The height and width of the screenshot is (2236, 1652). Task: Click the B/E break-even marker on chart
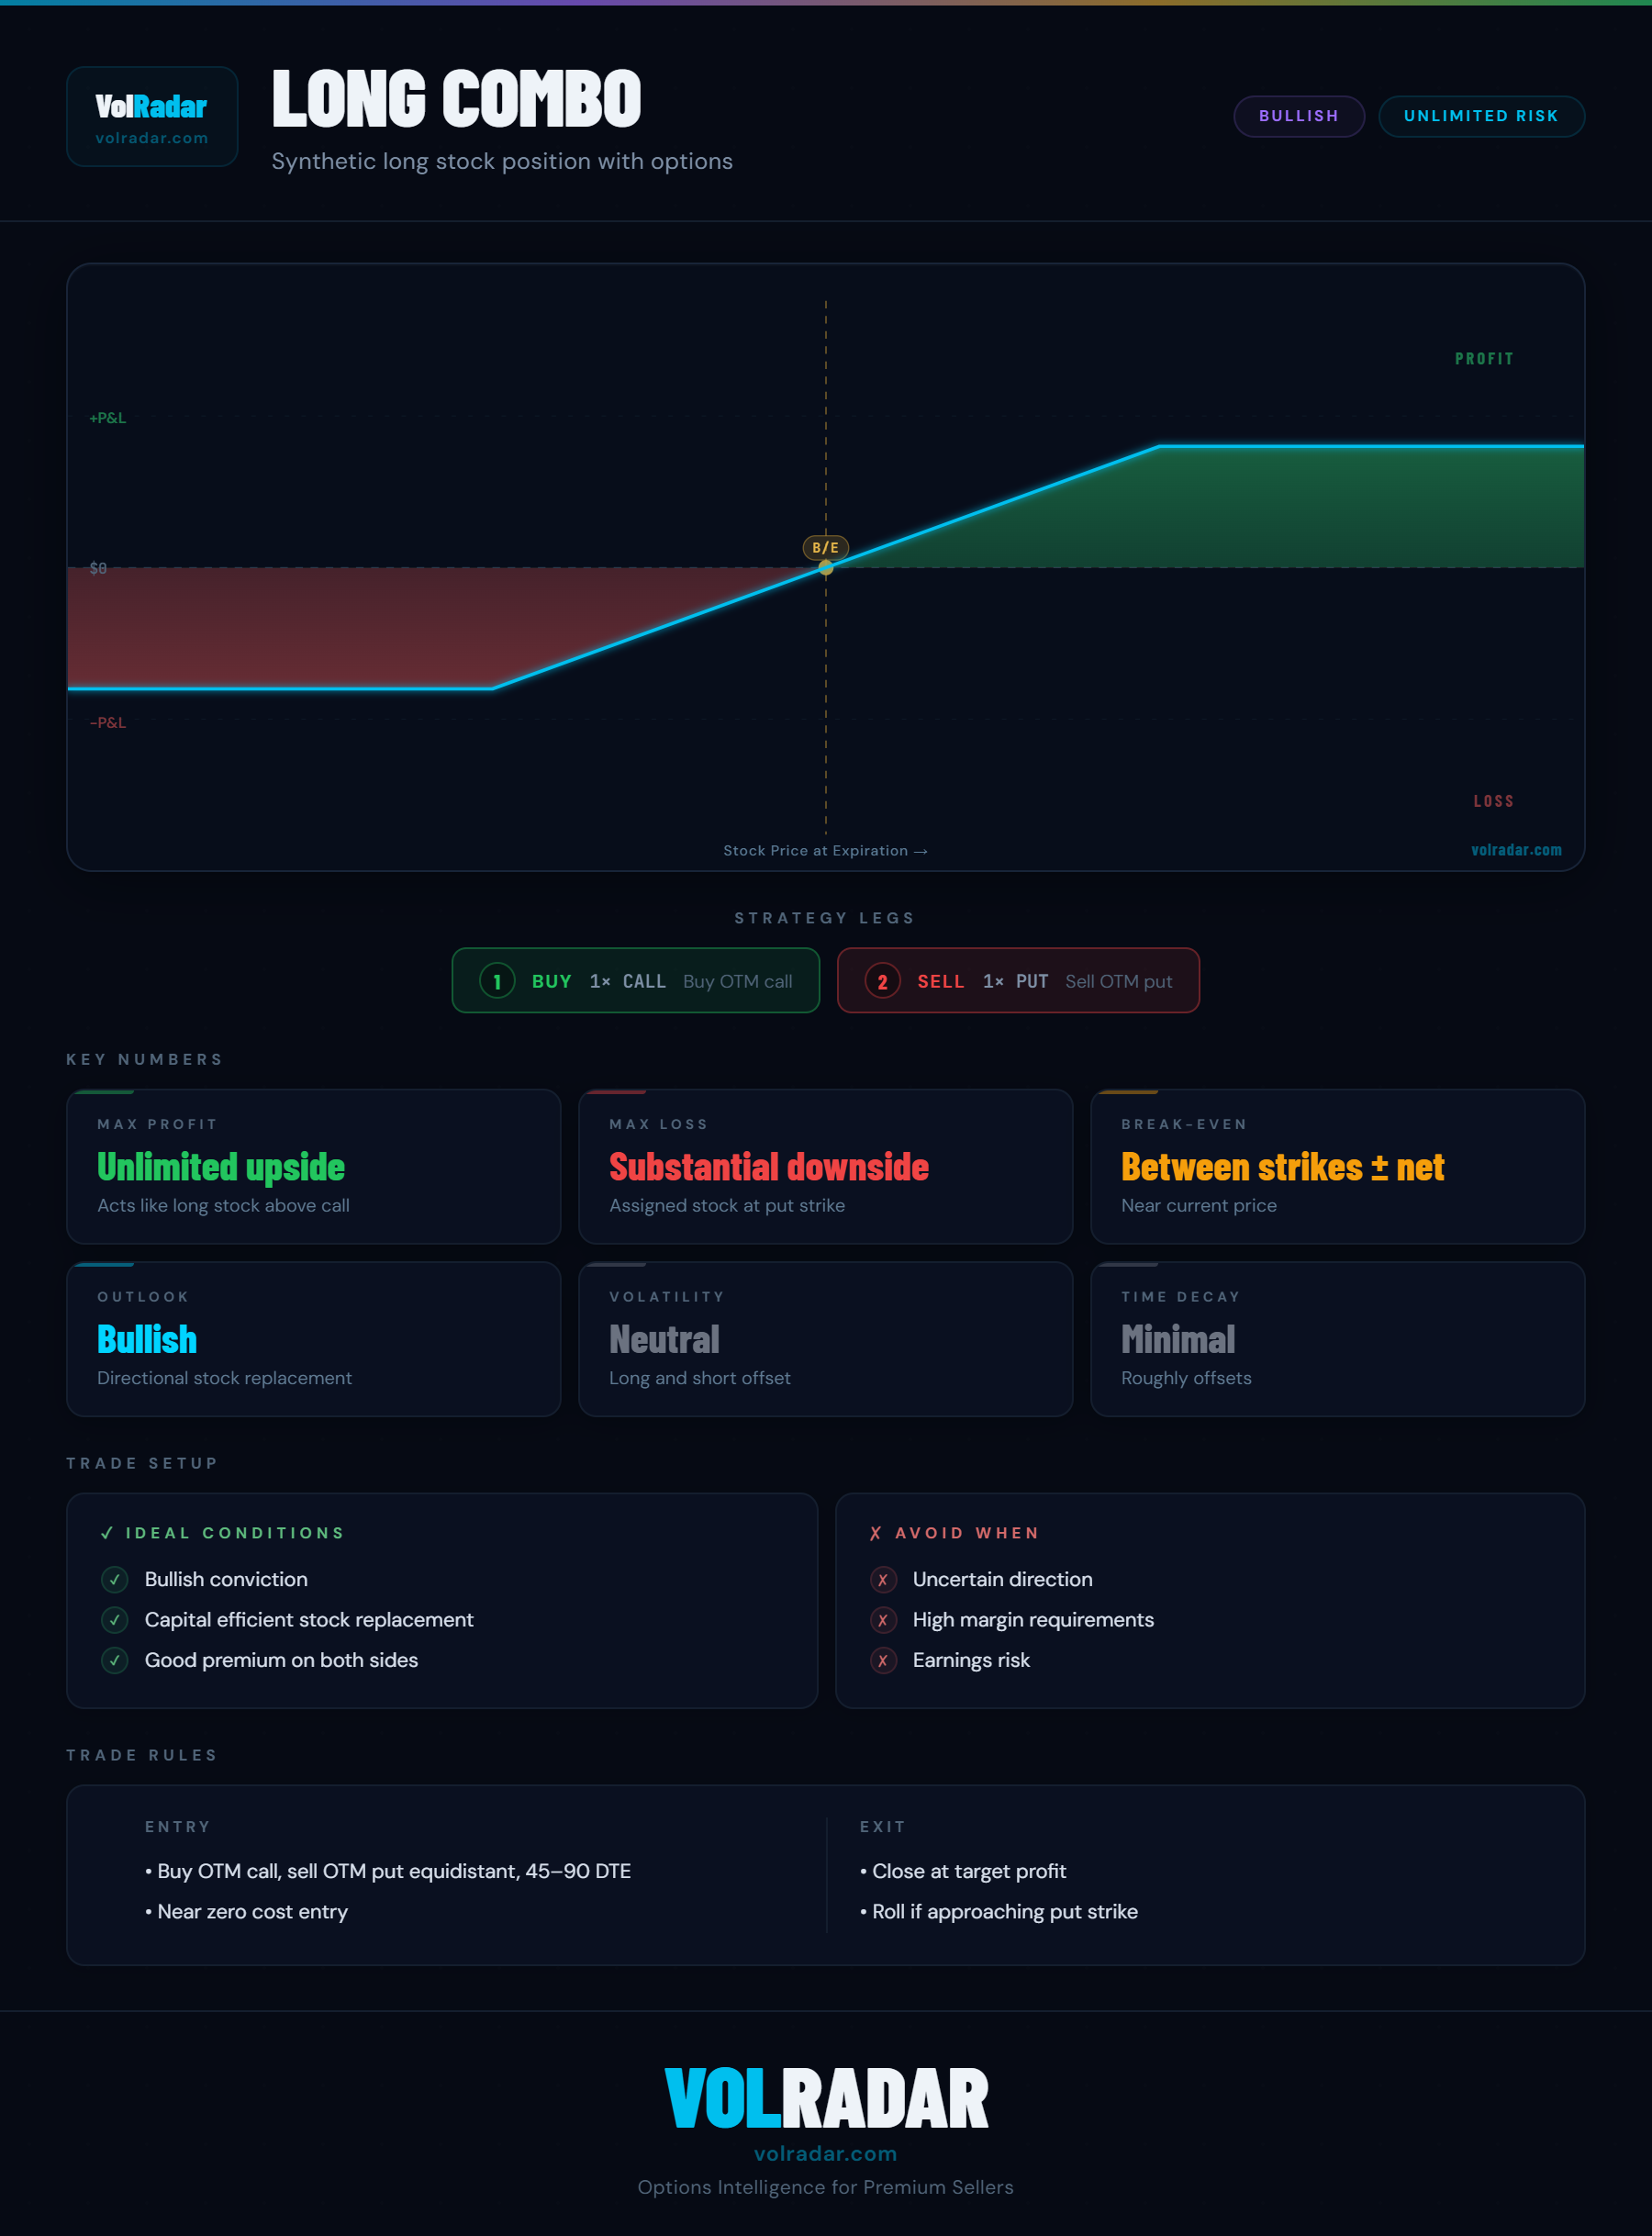coord(825,548)
